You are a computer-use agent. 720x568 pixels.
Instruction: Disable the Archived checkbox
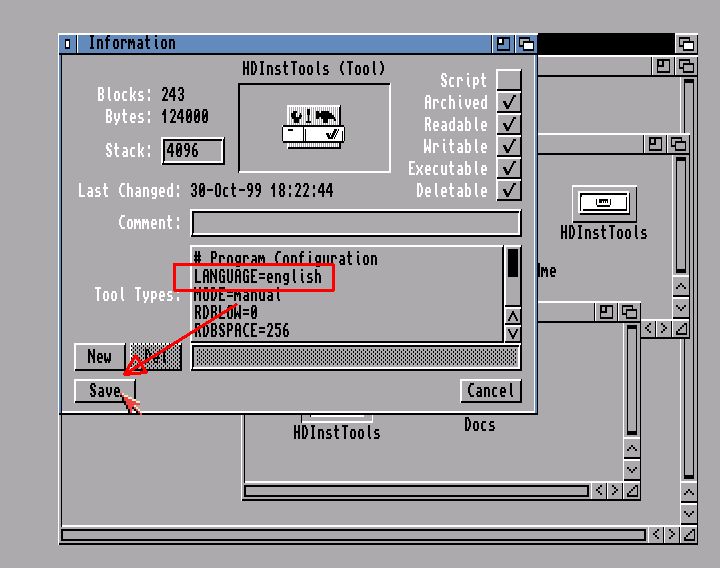point(509,102)
